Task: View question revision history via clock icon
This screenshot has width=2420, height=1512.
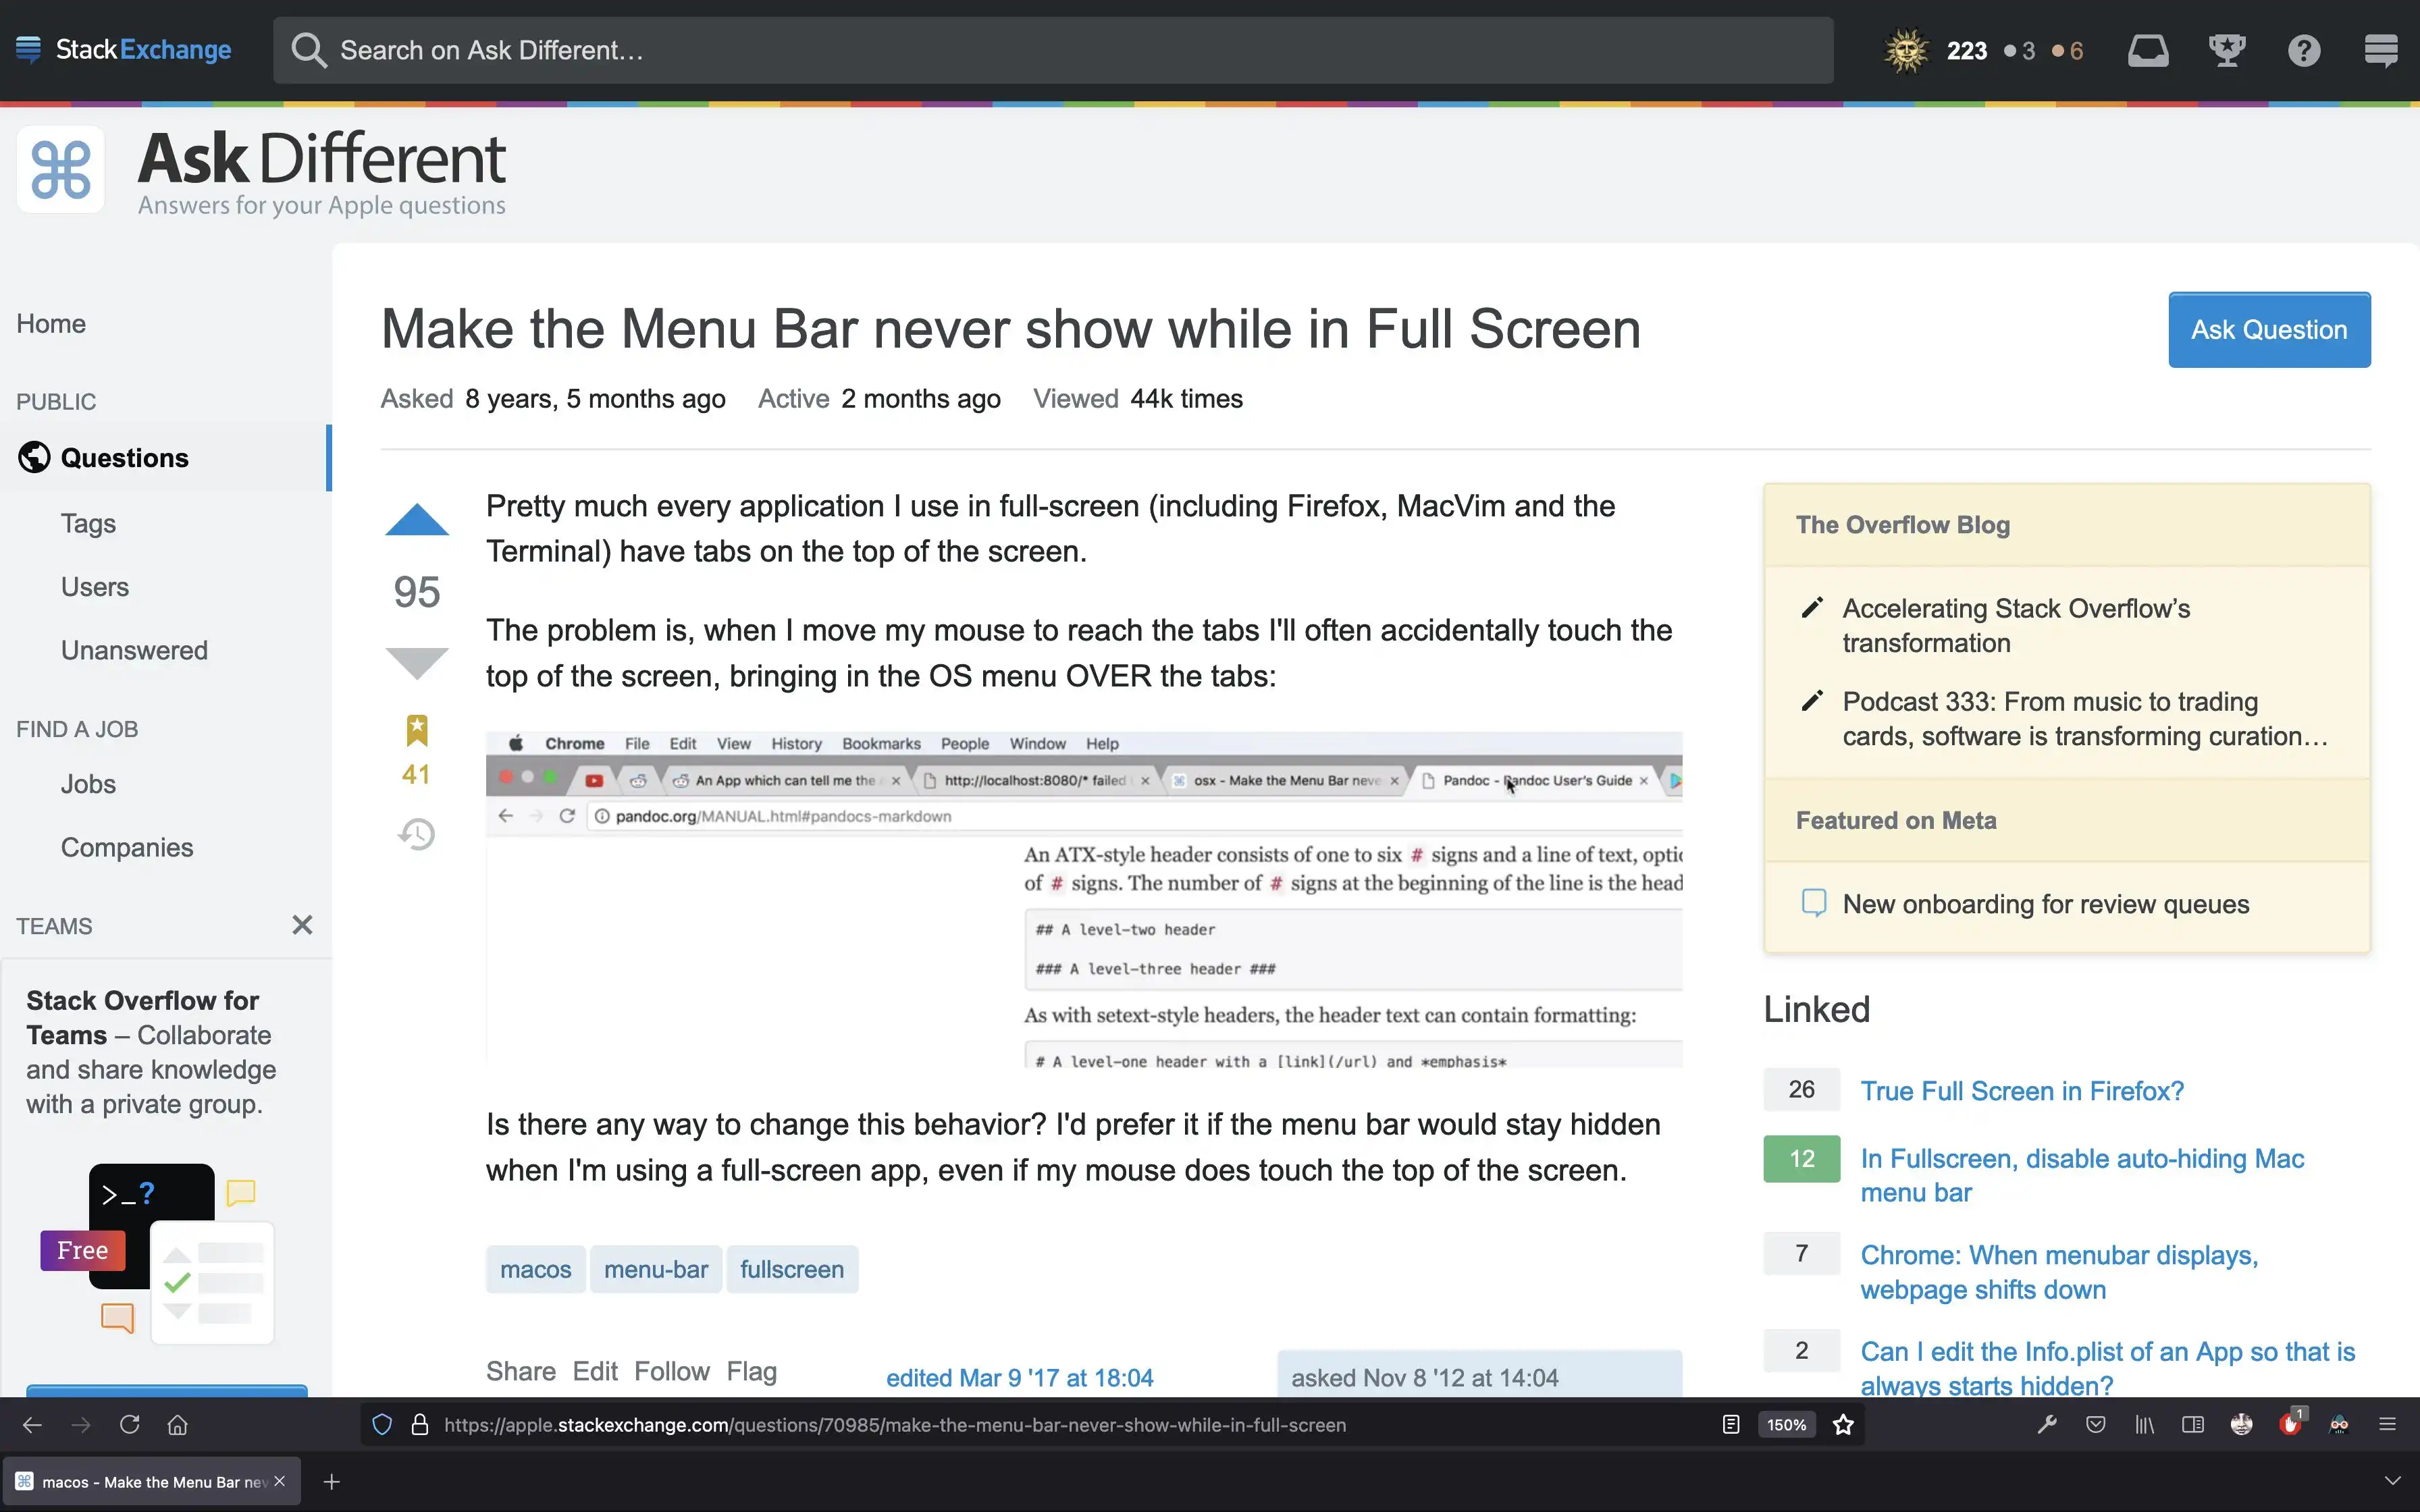Action: pyautogui.click(x=417, y=833)
